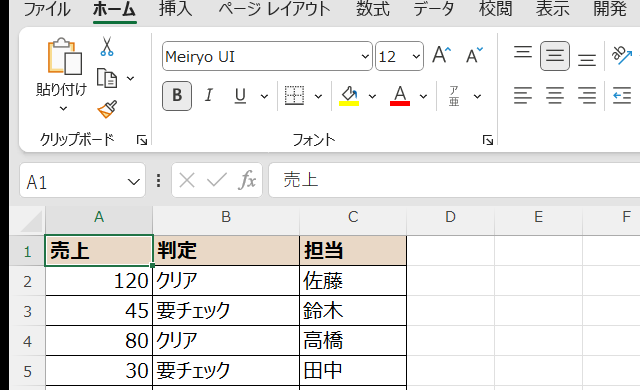
Task: Expand the borders dropdown arrow
Action: point(318,97)
